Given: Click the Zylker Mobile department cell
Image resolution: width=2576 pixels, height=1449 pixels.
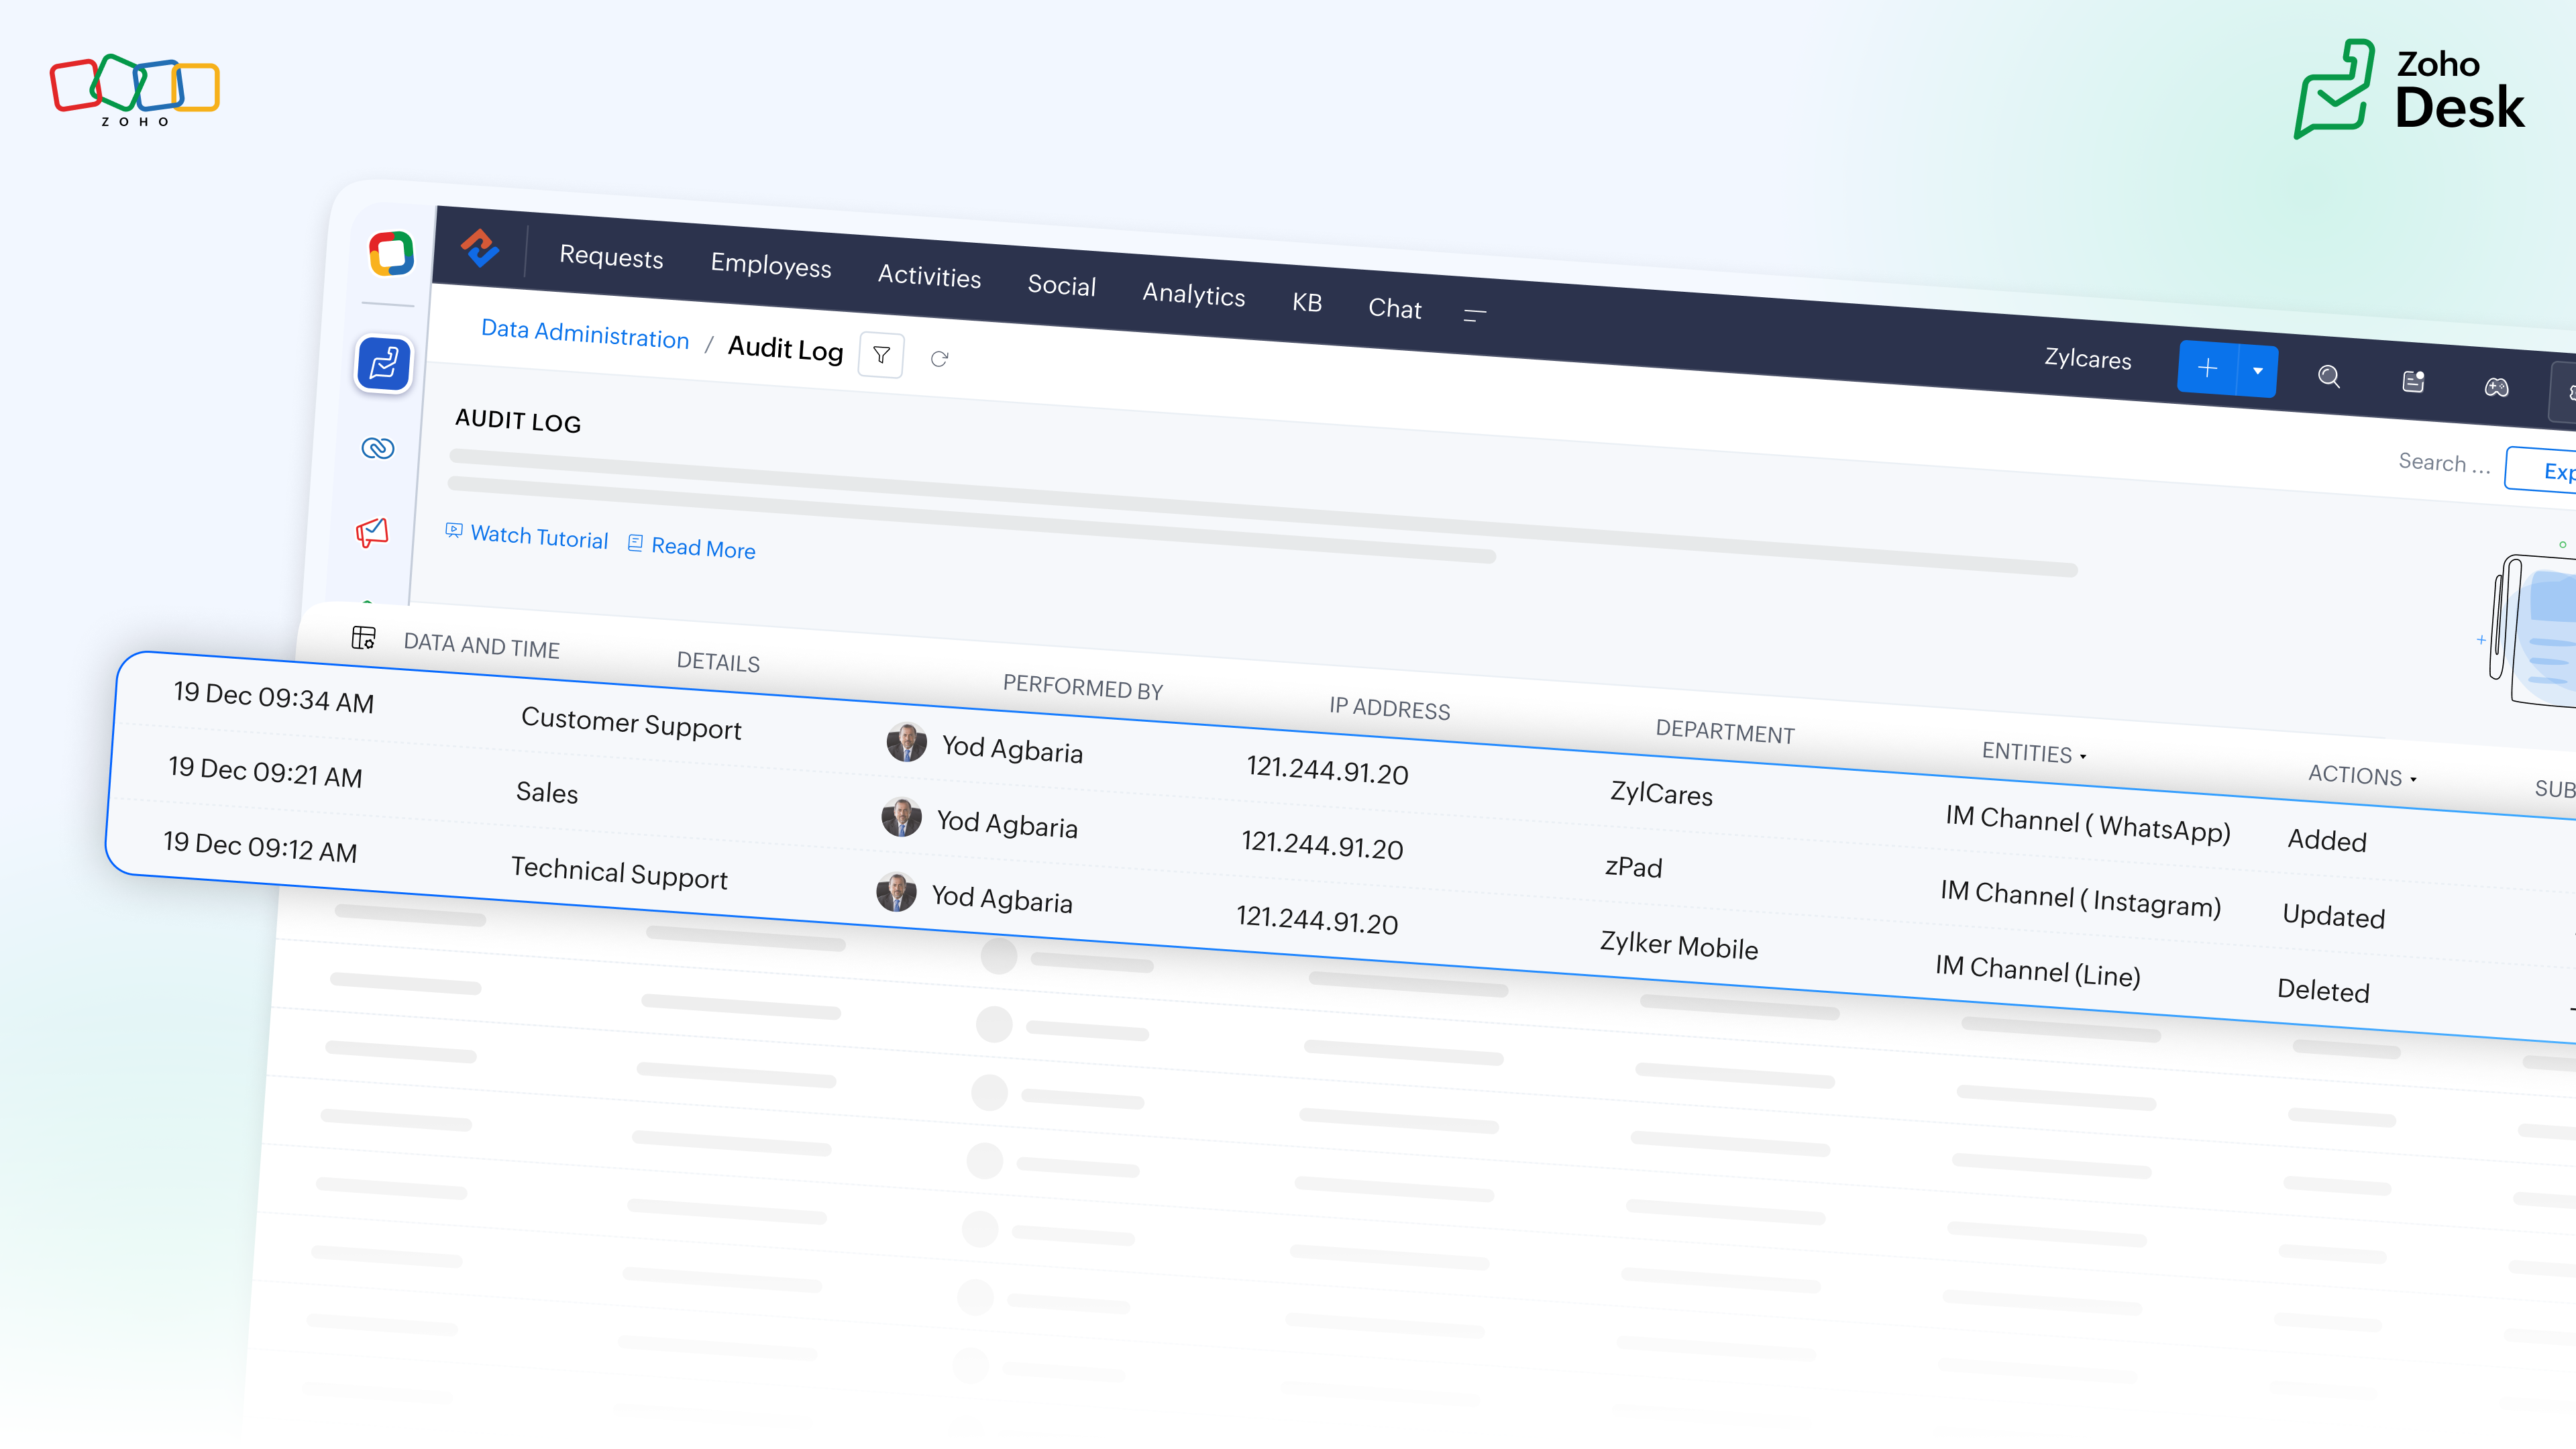Looking at the screenshot, I should 1678,945.
